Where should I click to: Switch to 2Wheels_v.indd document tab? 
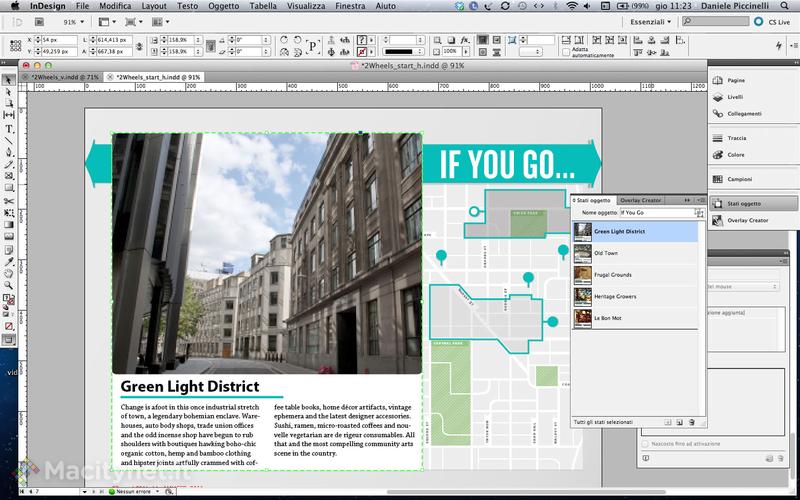tap(65, 76)
